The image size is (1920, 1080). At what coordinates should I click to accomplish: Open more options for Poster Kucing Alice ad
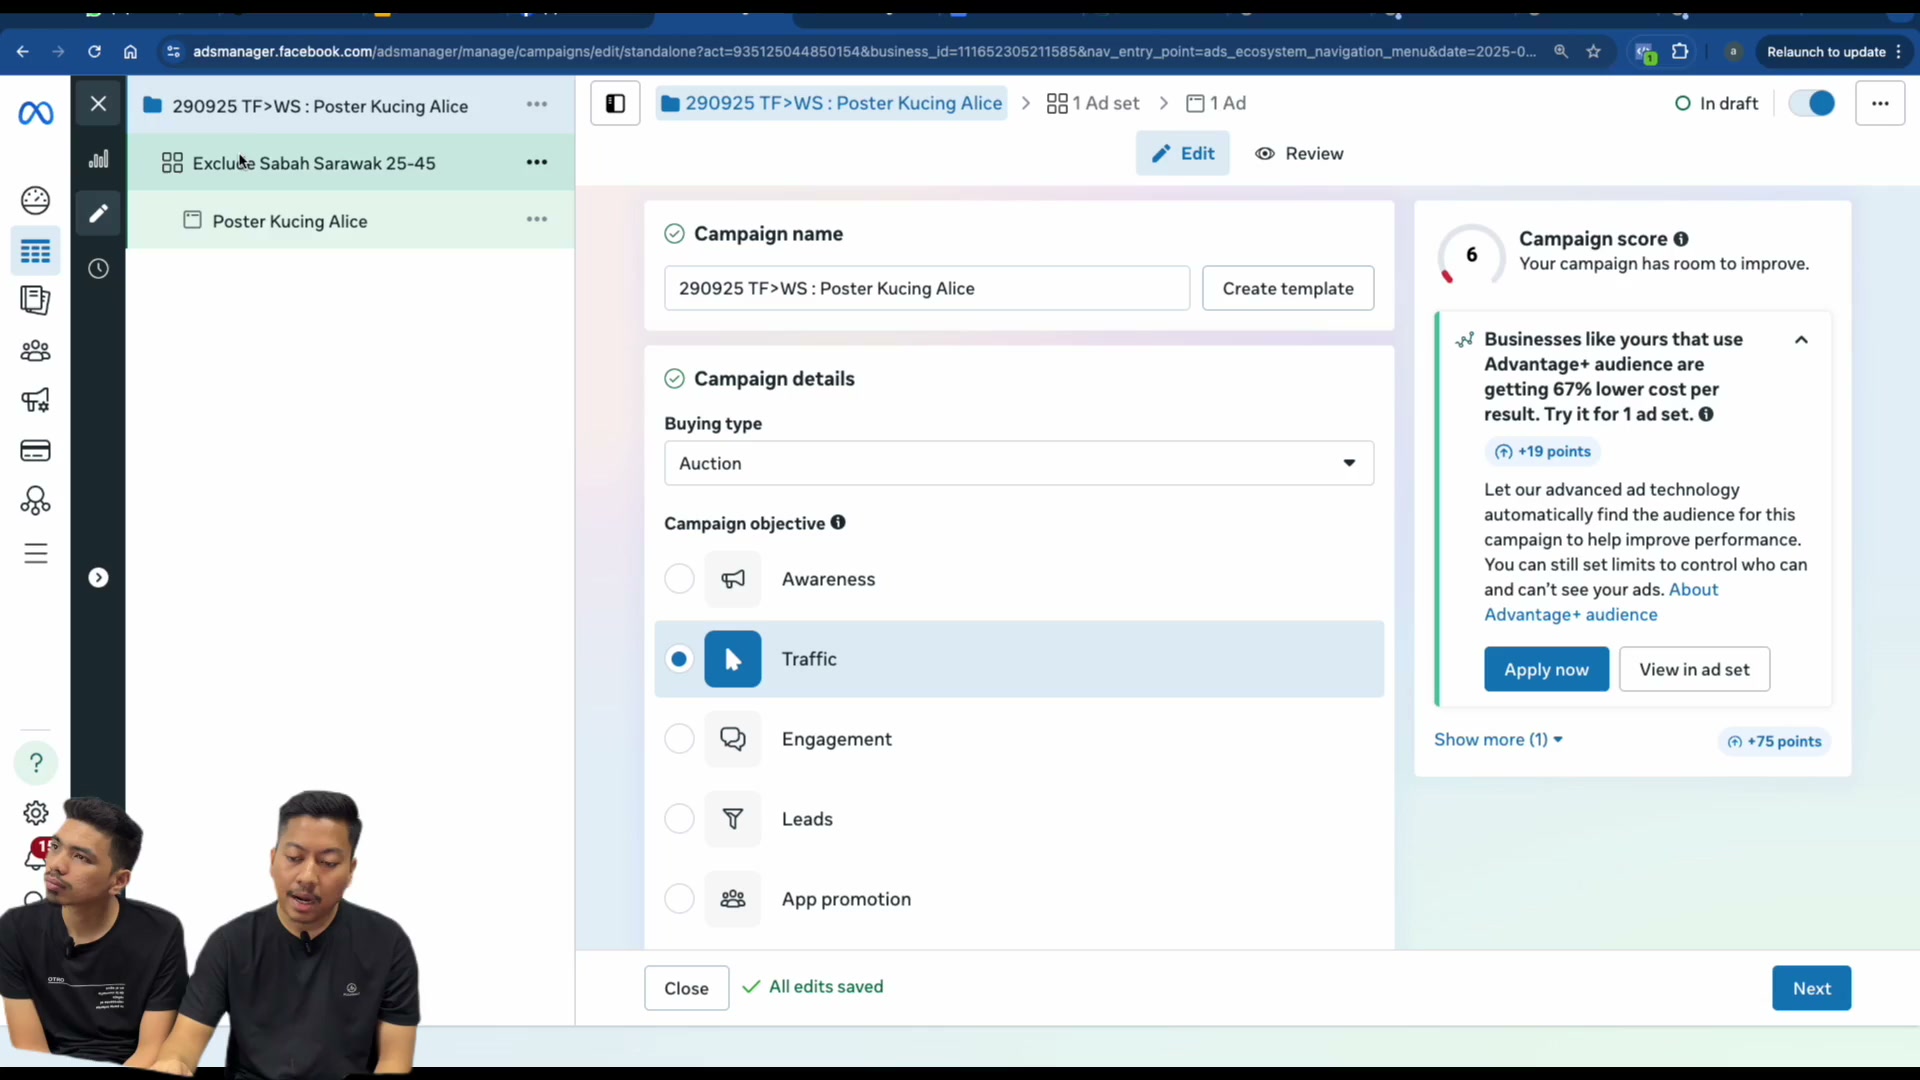537,219
